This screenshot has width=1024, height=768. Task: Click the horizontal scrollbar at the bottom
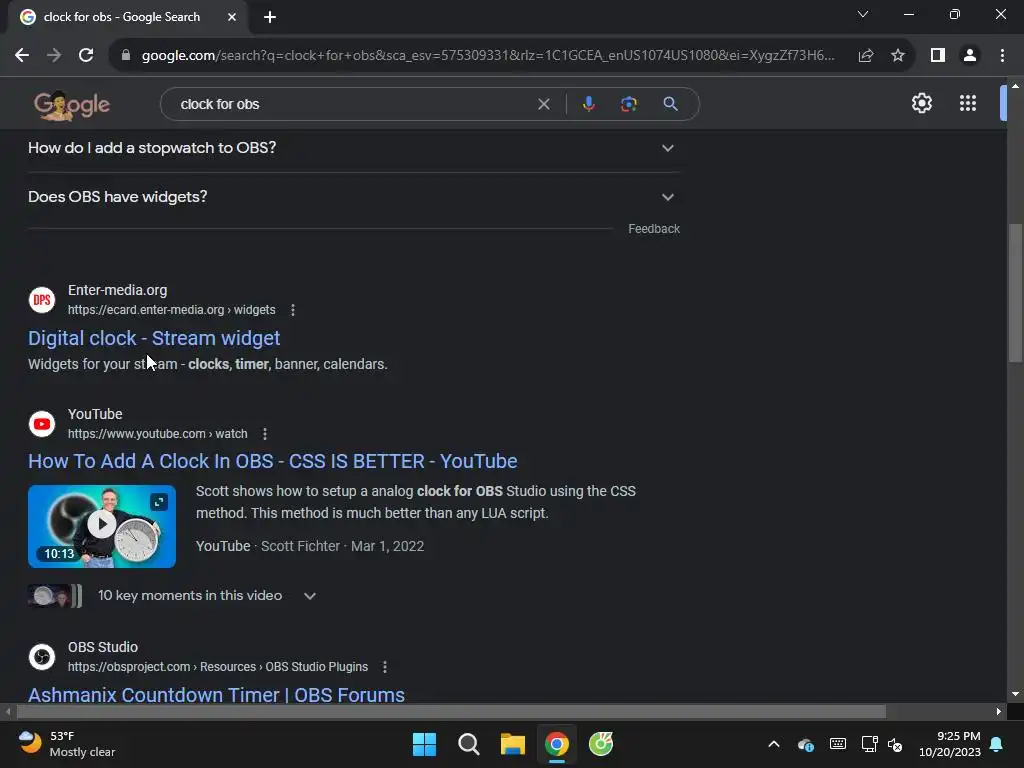(451, 711)
